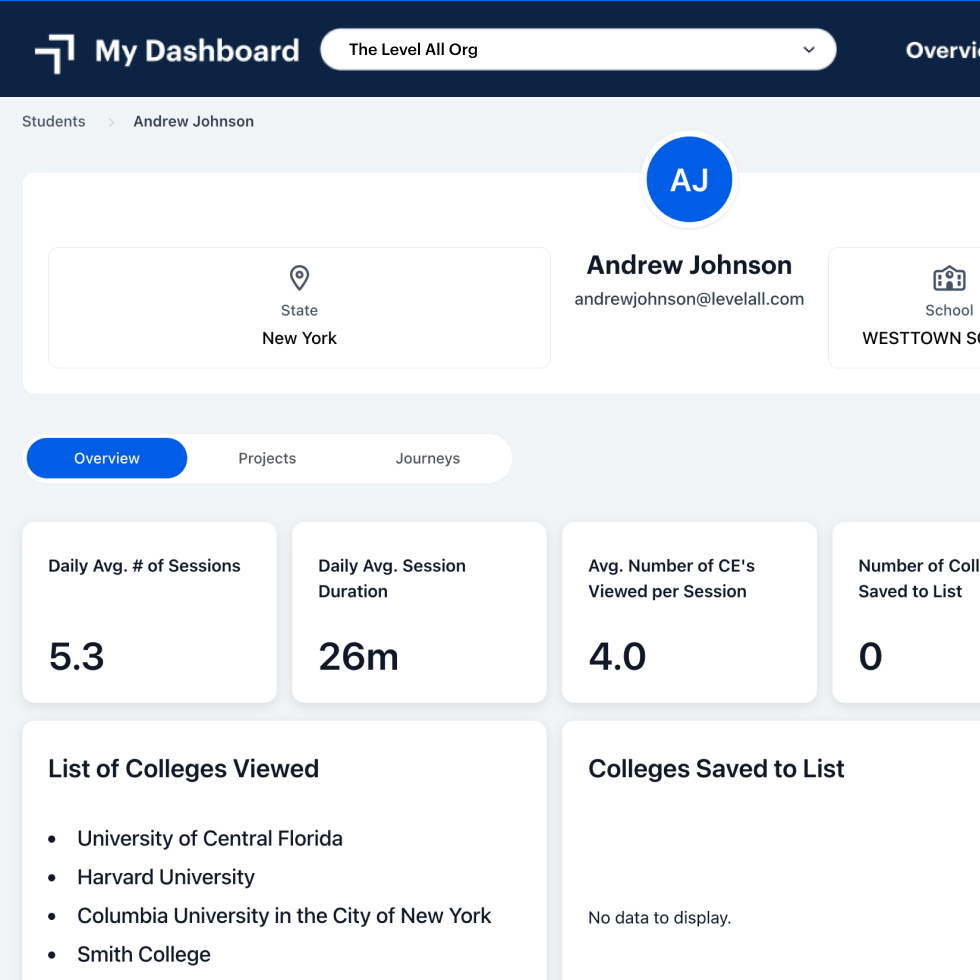
Task: Click Harvard University list item
Action: tap(166, 877)
